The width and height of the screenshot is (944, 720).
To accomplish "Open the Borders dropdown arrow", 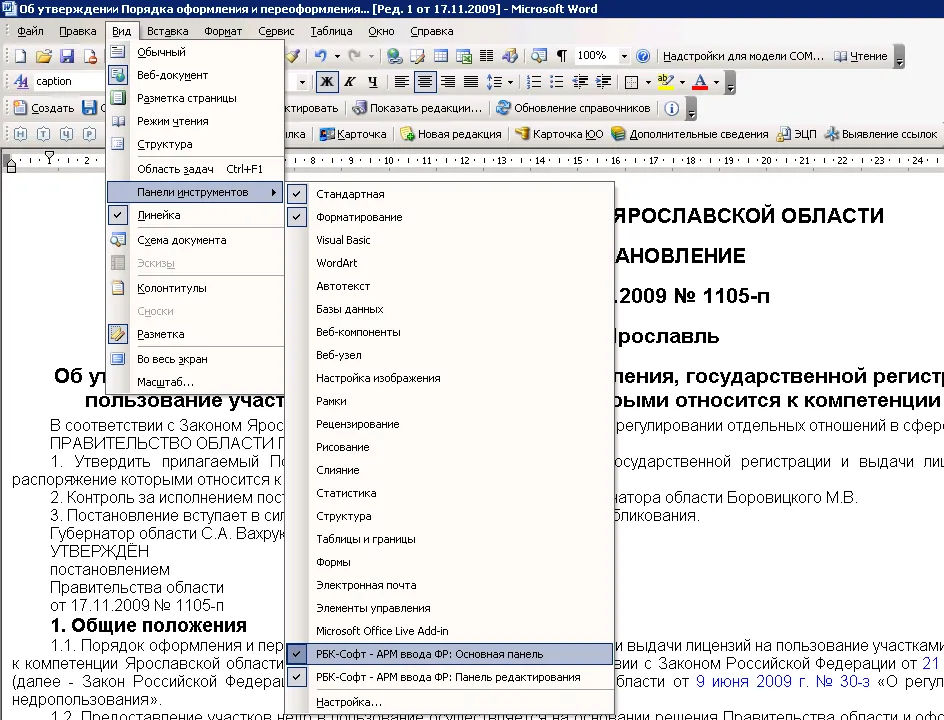I will click(648, 82).
